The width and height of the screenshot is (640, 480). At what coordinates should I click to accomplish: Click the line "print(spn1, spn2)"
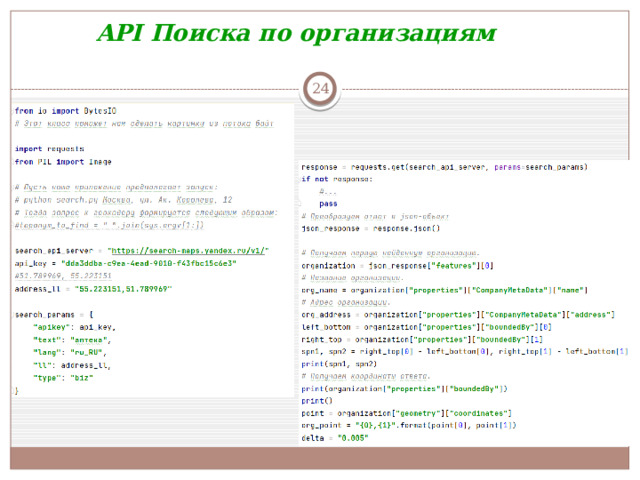[339, 364]
